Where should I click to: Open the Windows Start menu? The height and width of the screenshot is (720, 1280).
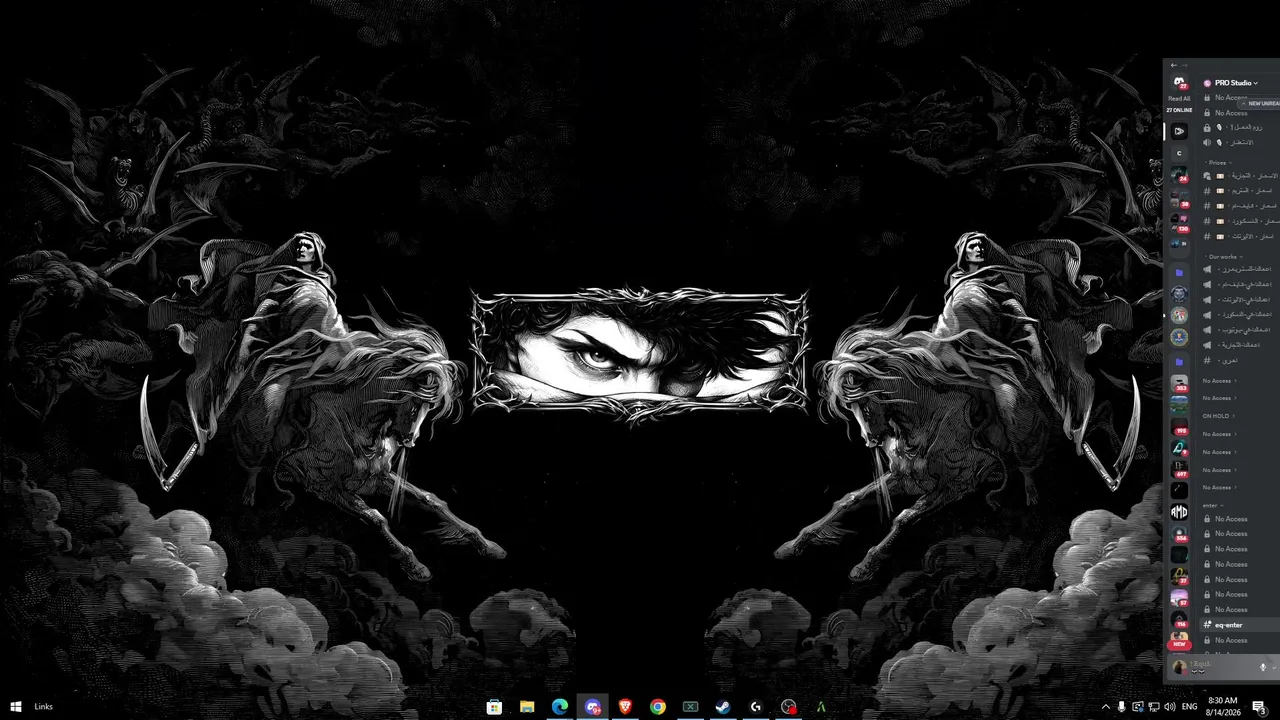[16, 707]
